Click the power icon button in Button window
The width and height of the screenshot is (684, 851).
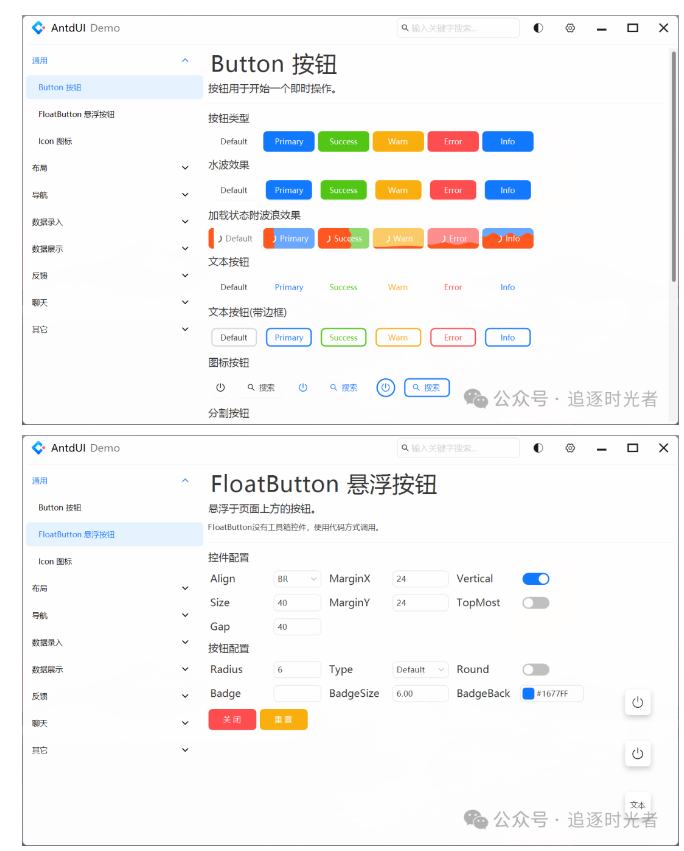tap(220, 388)
